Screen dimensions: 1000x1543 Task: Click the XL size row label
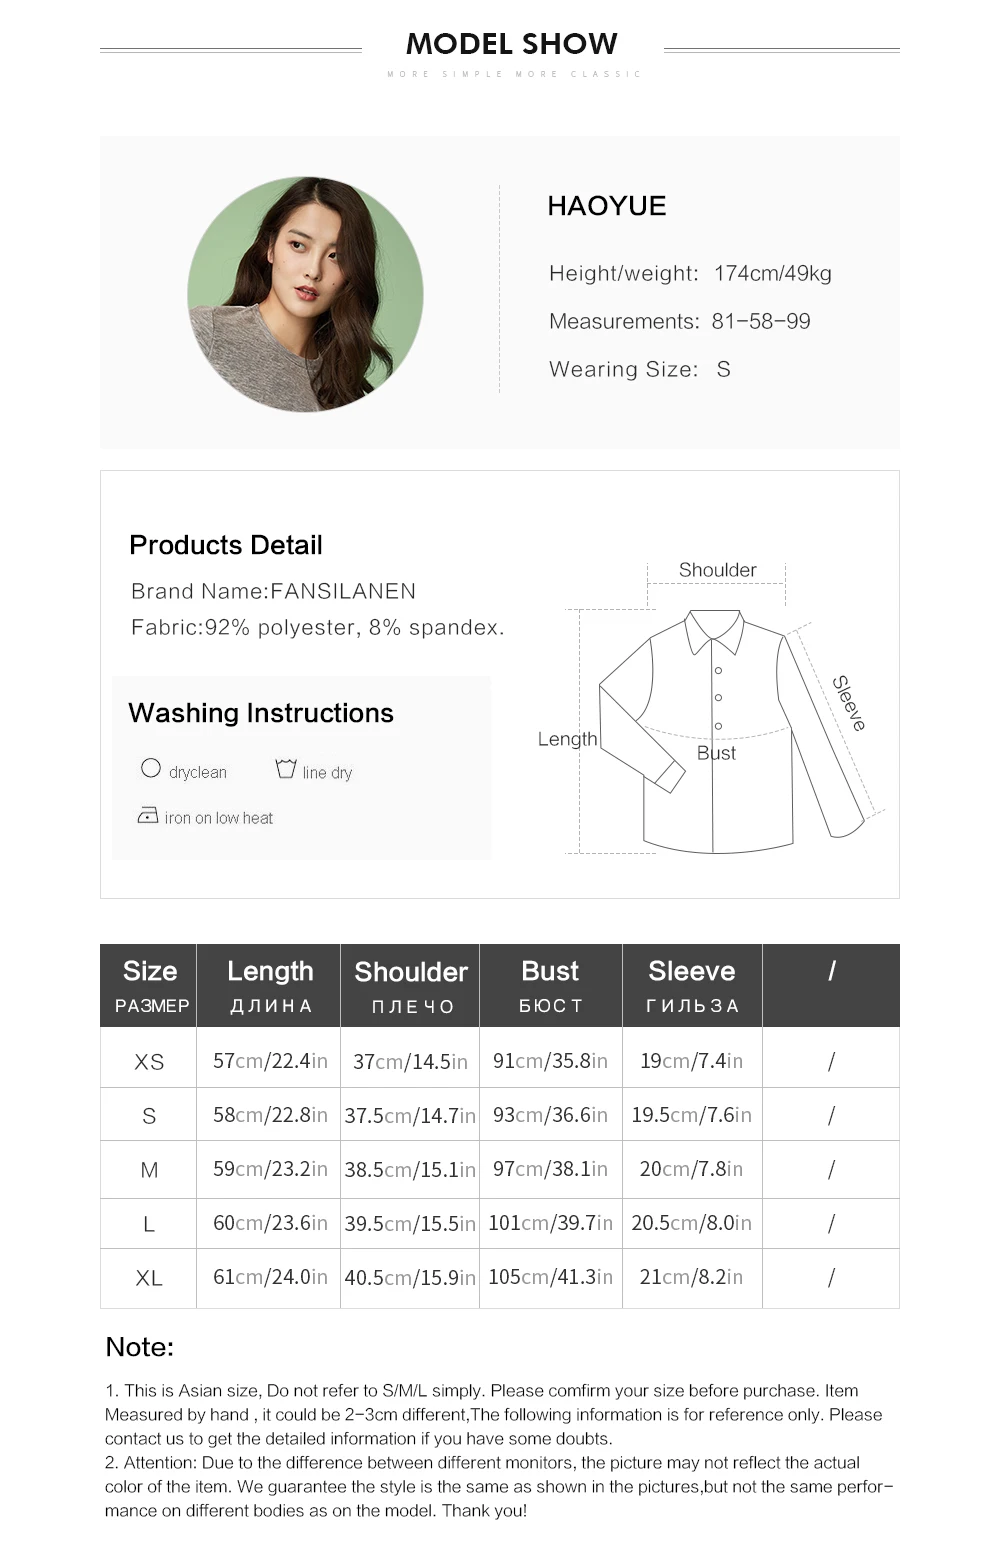pyautogui.click(x=149, y=1278)
